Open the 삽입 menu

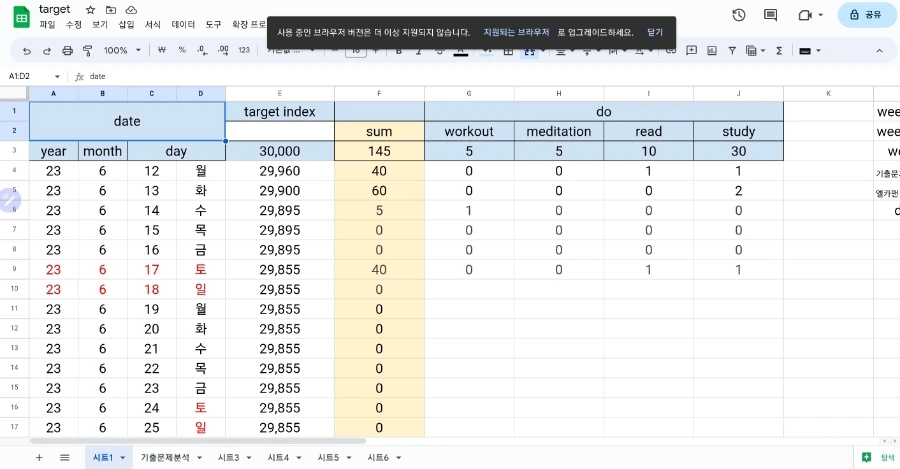tap(126, 25)
